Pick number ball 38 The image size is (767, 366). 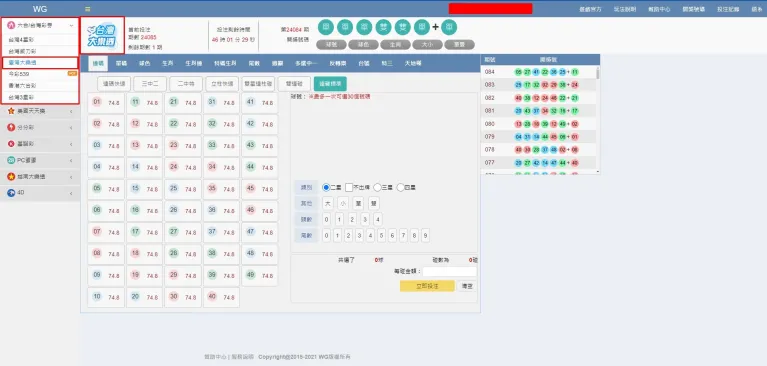[212, 253]
